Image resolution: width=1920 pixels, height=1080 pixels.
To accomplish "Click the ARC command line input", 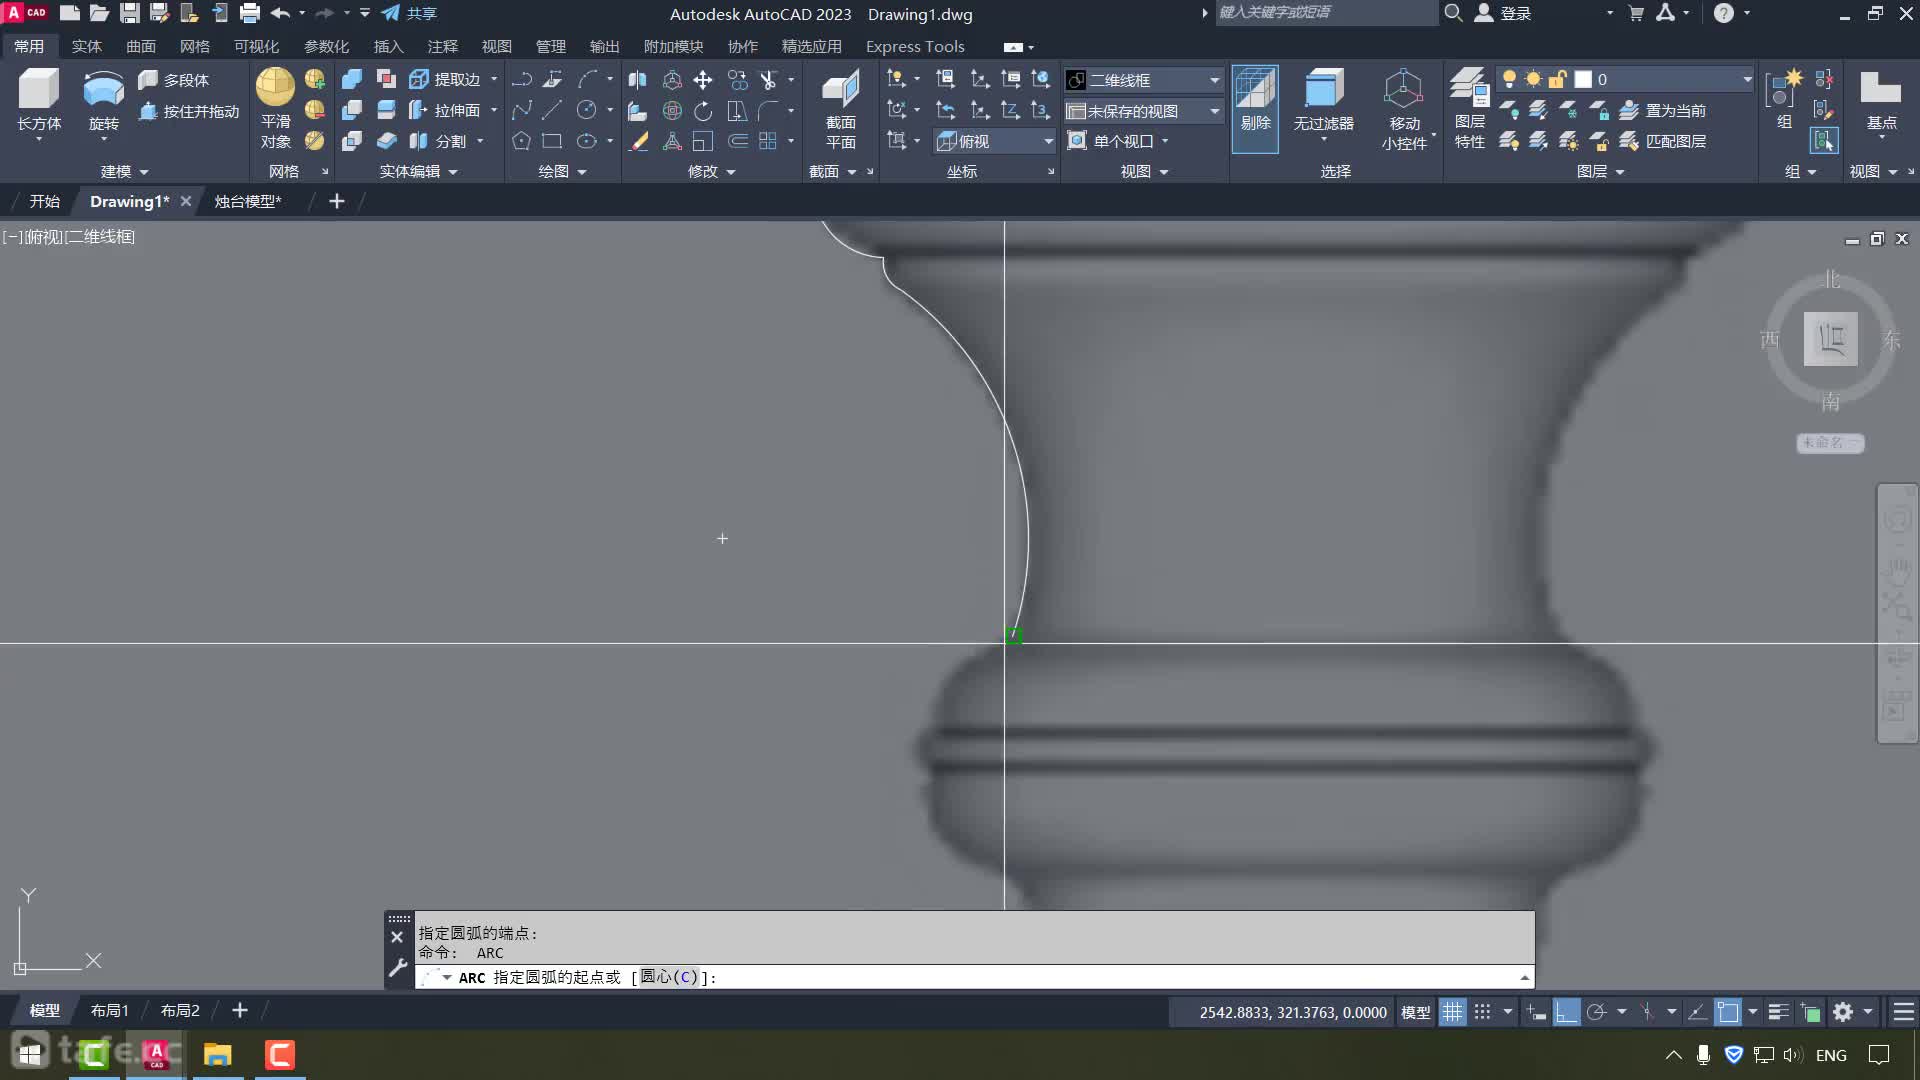I will pyautogui.click(x=973, y=977).
